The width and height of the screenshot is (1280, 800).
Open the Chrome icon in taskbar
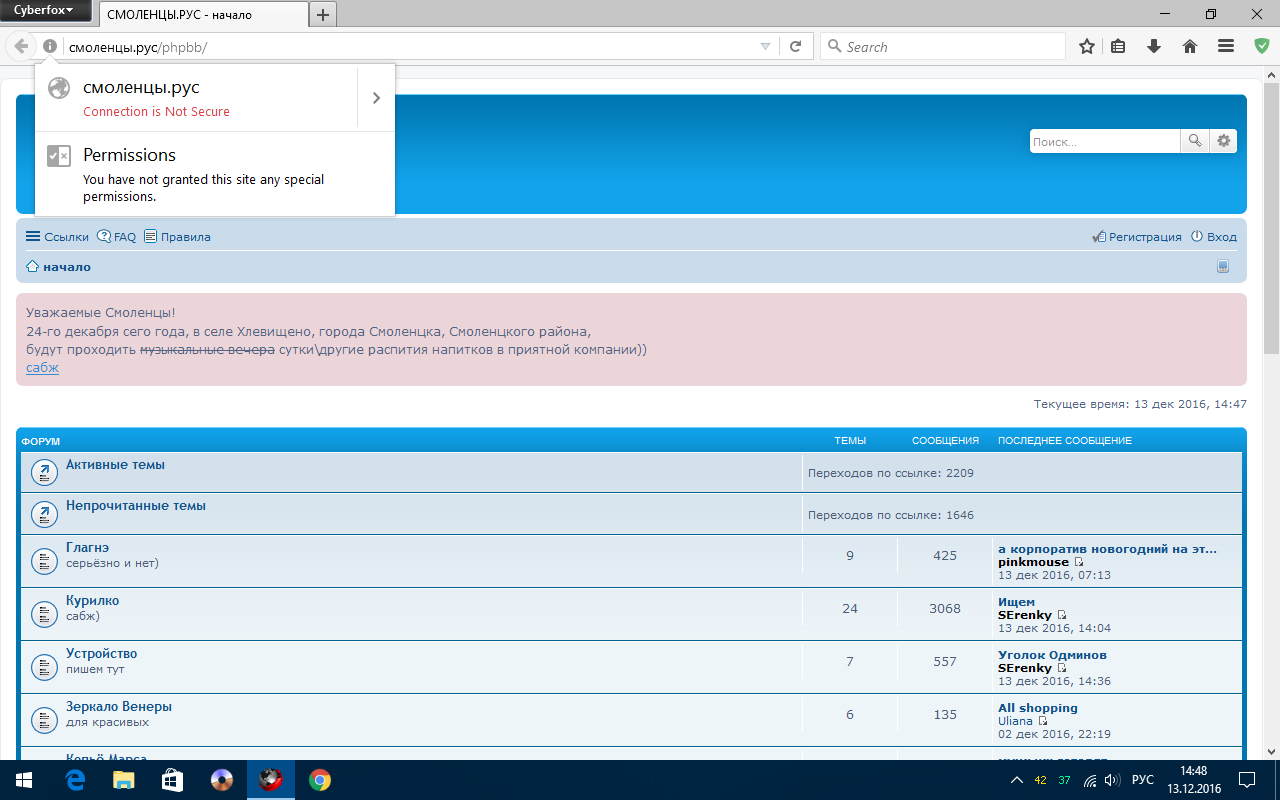(320, 780)
